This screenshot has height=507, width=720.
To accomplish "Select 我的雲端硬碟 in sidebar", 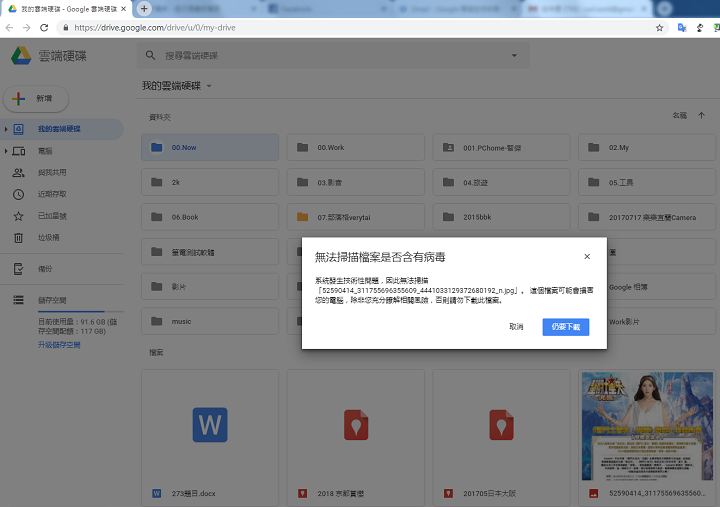I will pyautogui.click(x=62, y=129).
